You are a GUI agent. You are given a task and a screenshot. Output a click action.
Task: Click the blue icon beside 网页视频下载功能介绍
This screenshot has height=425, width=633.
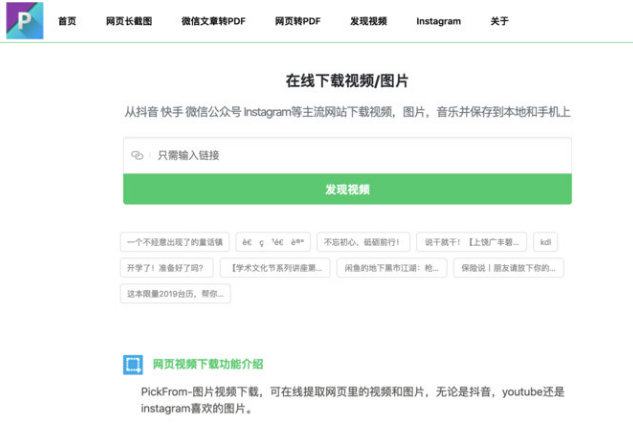coord(132,365)
